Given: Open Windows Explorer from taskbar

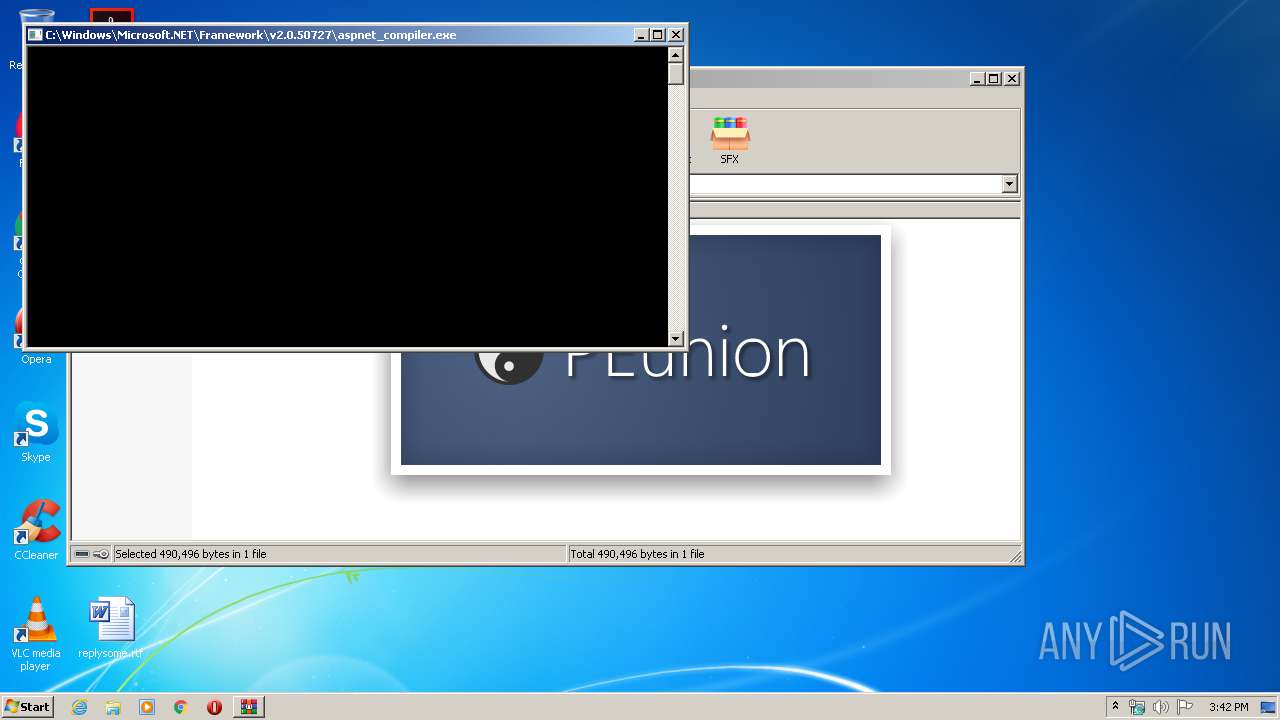Looking at the screenshot, I should coord(113,707).
